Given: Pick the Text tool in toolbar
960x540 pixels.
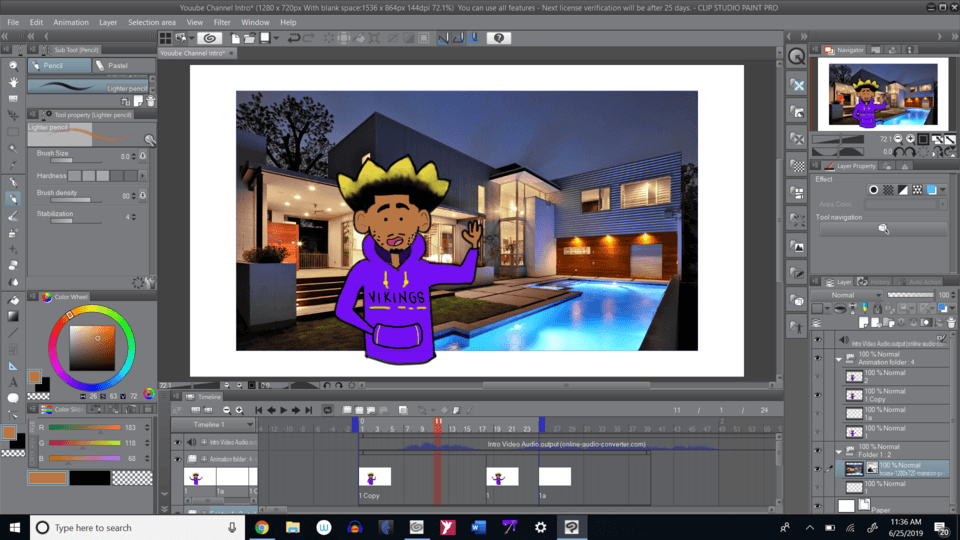Looking at the screenshot, I should coord(13,381).
